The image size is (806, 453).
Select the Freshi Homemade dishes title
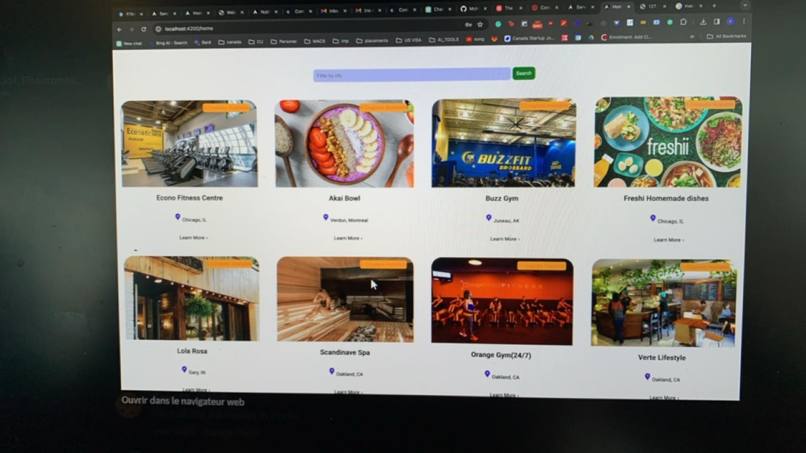666,198
